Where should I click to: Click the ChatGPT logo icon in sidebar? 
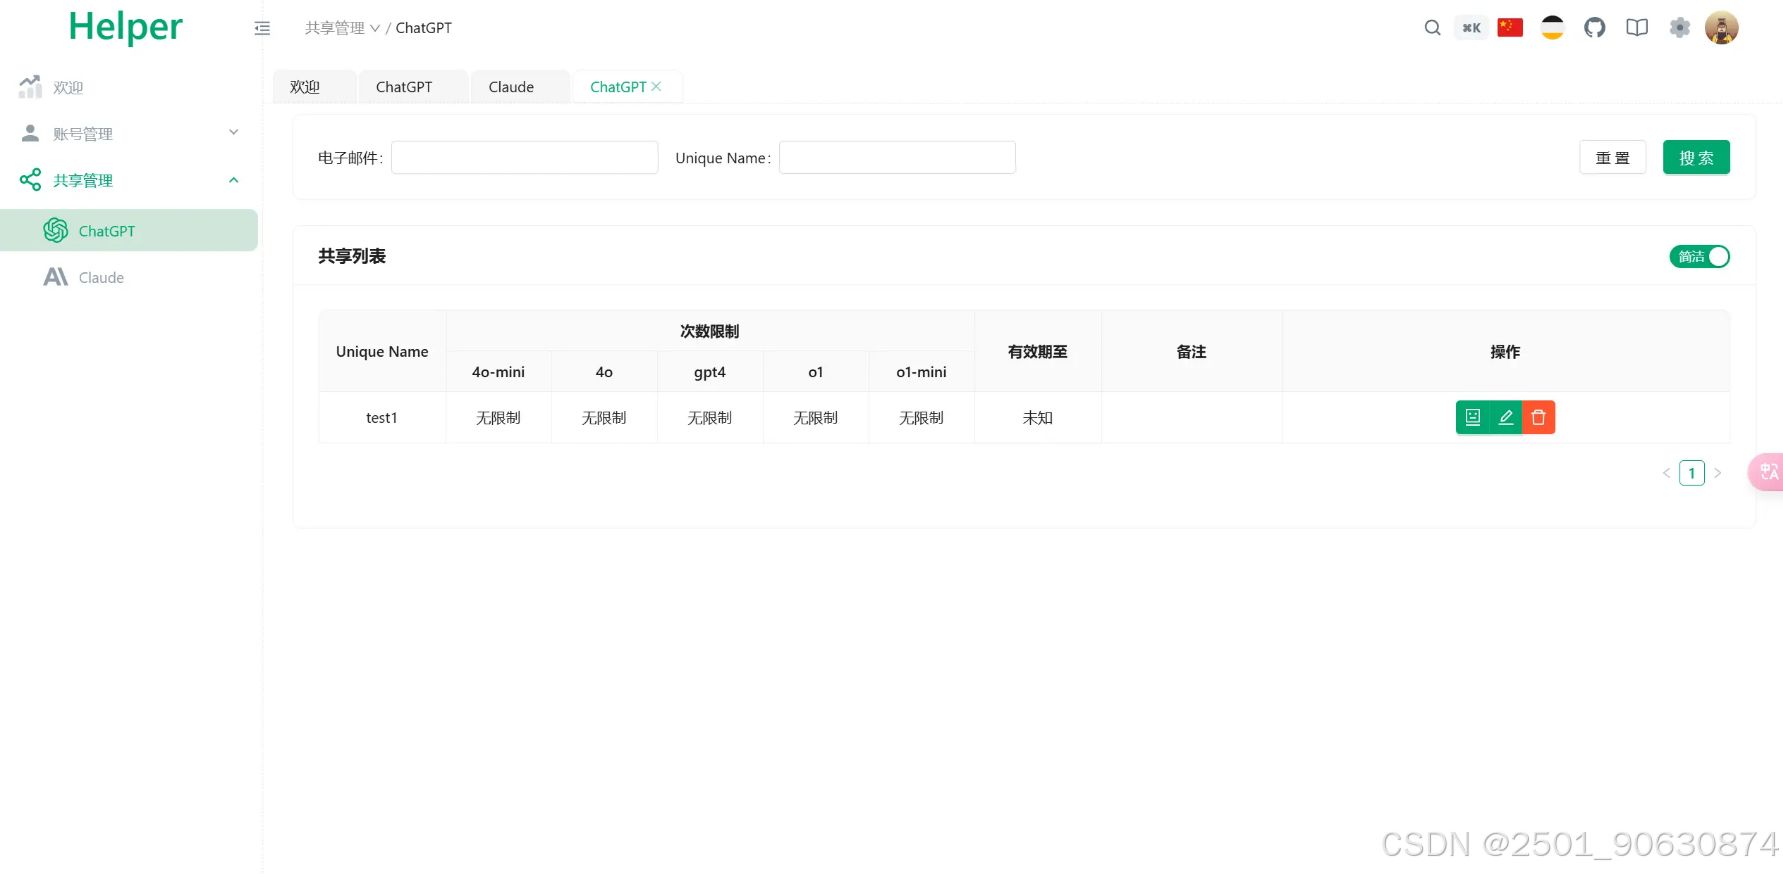click(56, 230)
